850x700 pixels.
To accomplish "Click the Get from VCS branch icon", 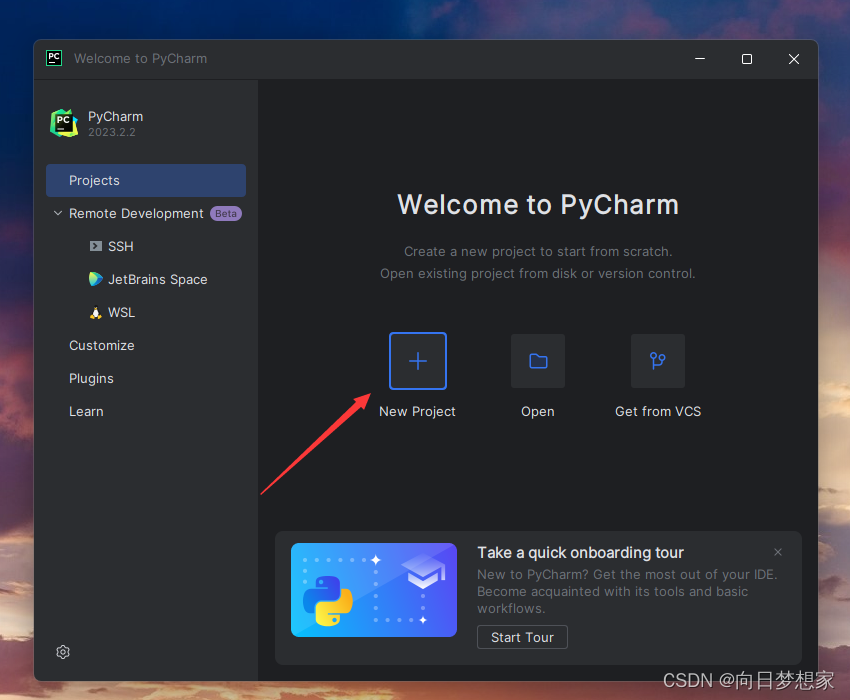I will pos(658,361).
